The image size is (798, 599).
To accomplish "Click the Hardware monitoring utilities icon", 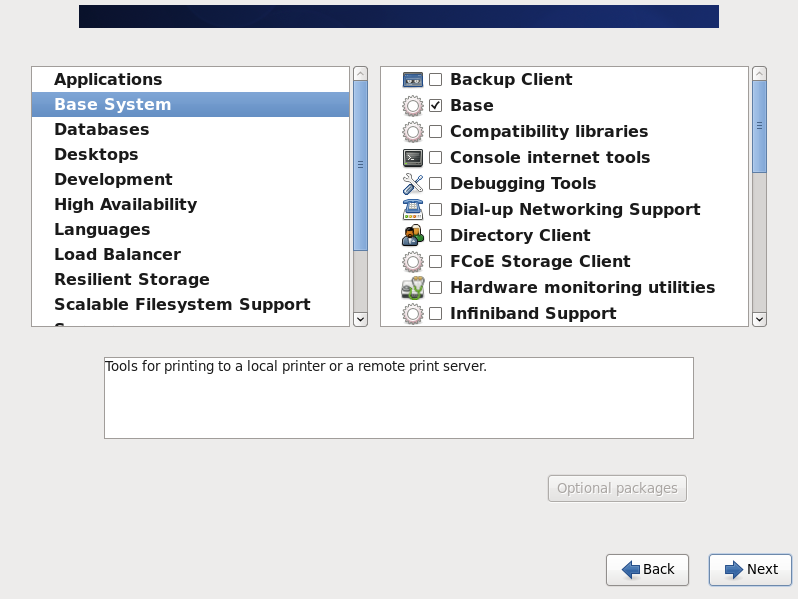I will point(413,288).
